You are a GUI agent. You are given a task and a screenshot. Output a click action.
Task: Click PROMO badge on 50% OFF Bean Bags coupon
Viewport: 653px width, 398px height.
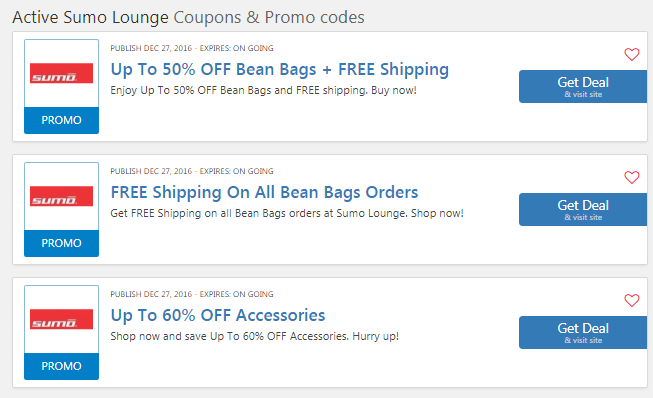[x=61, y=120]
